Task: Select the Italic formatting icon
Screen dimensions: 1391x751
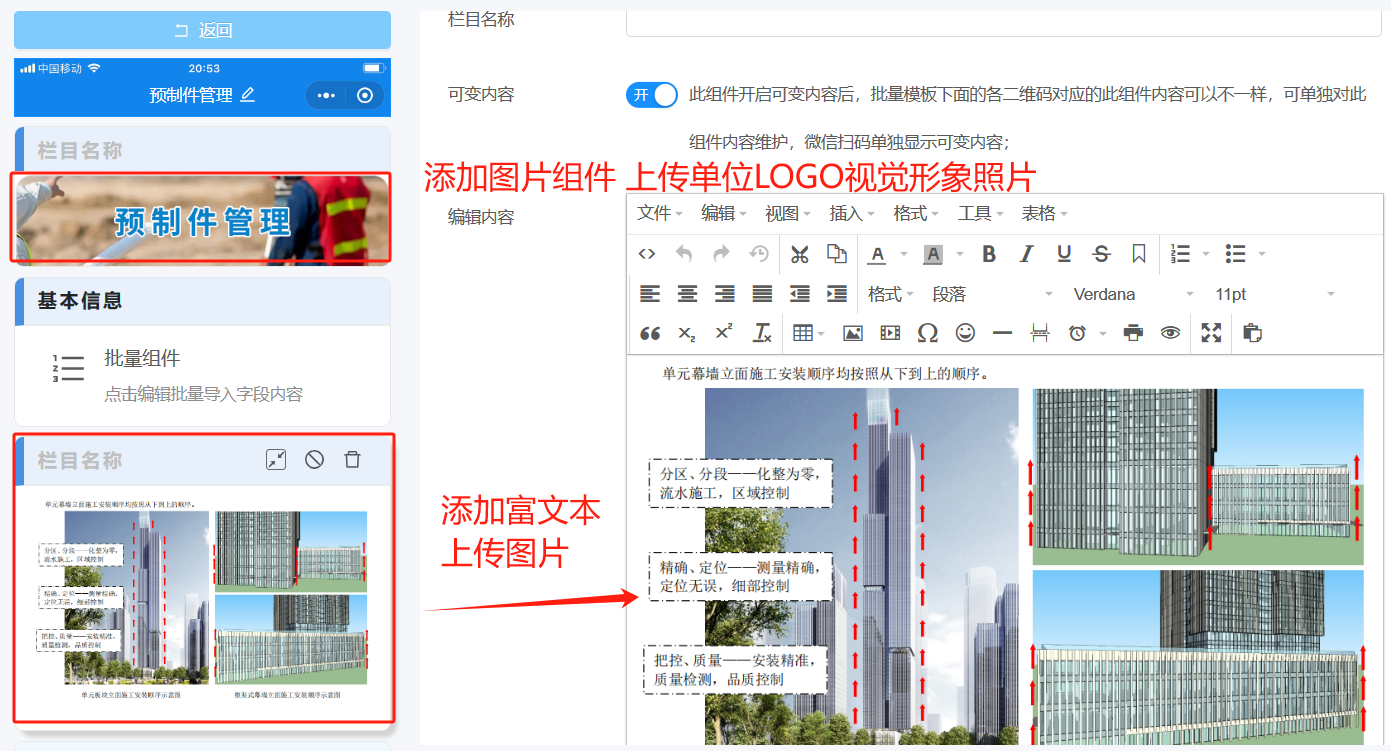Action: tap(1026, 254)
